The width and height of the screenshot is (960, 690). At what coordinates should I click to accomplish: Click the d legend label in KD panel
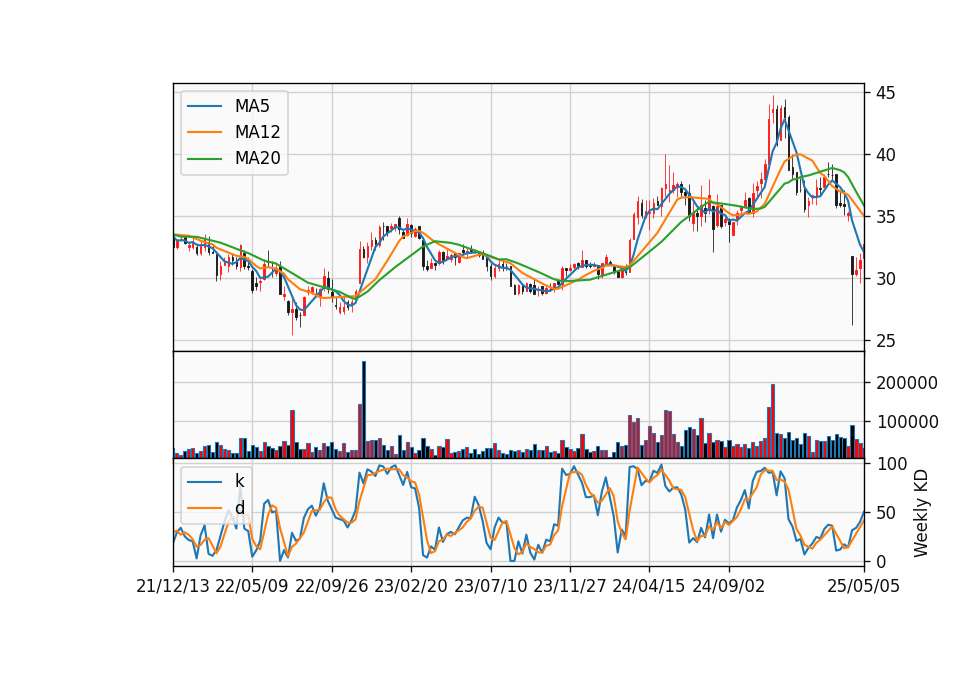click(x=239, y=508)
